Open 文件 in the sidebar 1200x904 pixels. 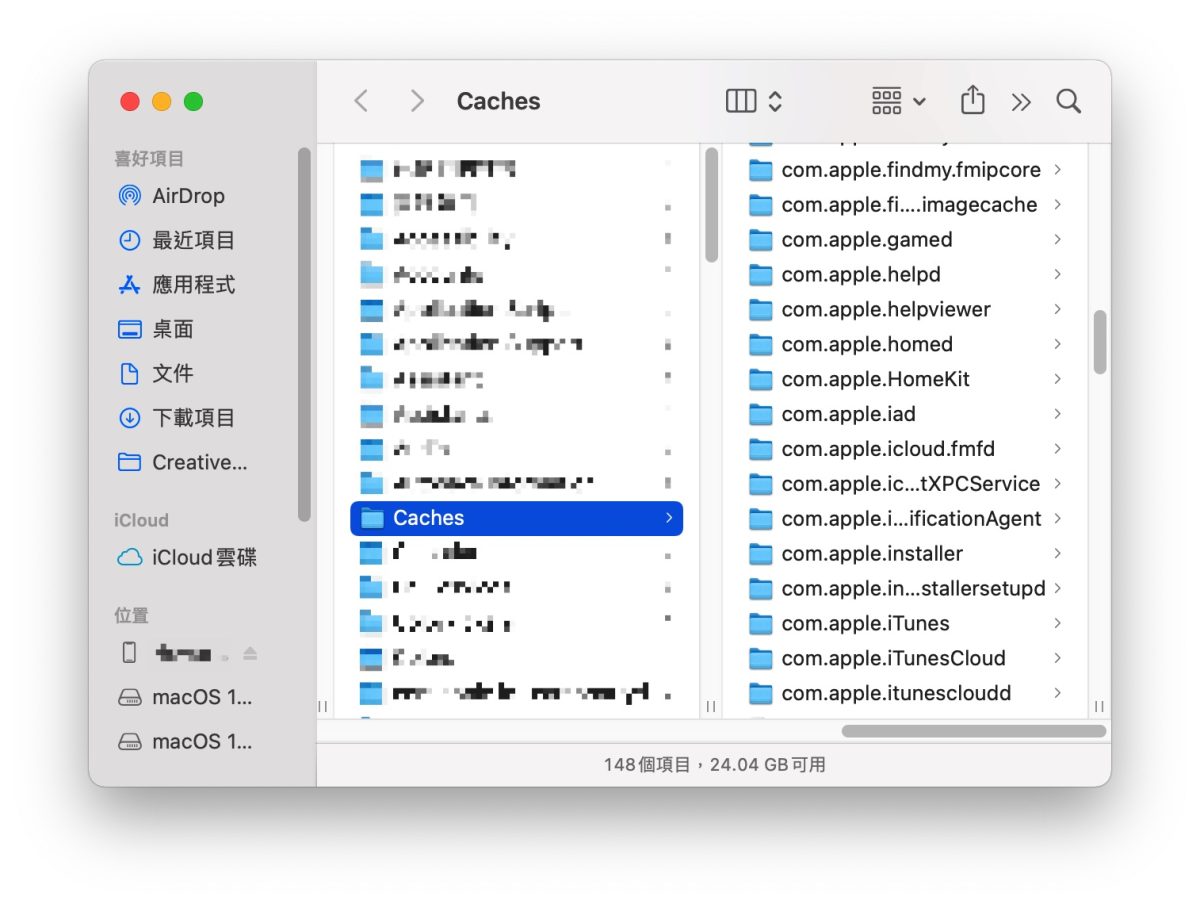pos(155,373)
